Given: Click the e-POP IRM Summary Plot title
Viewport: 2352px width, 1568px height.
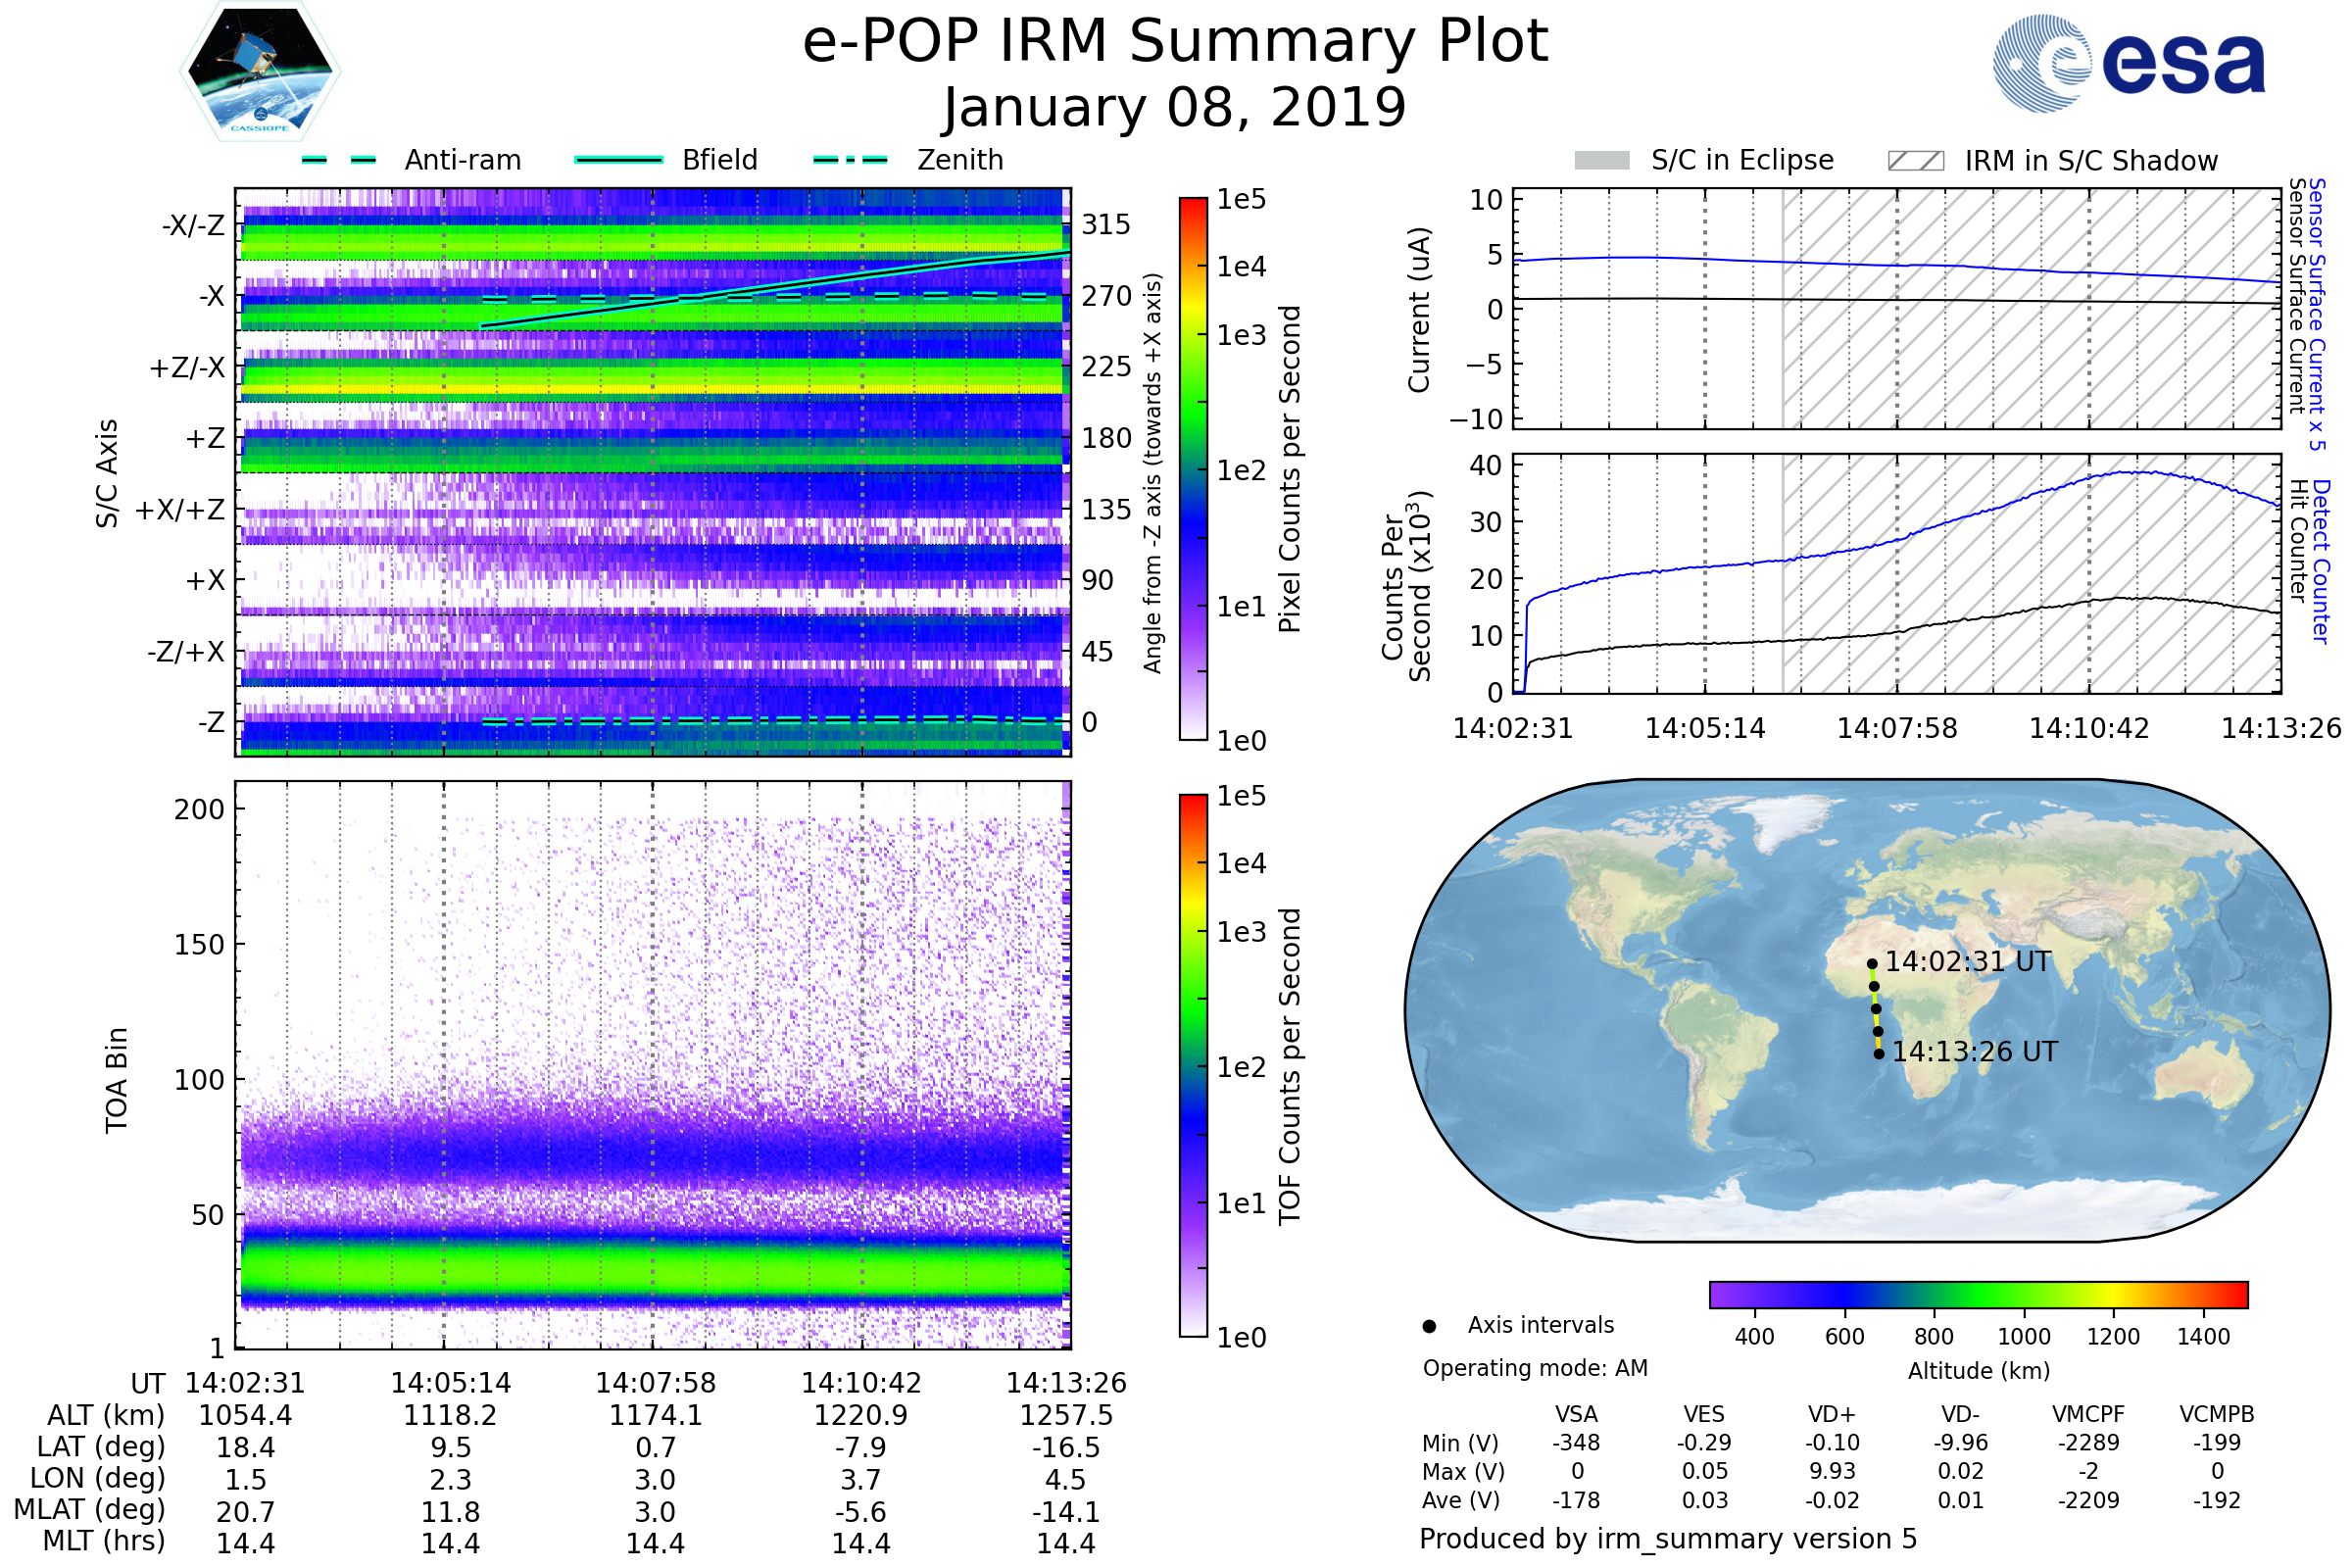Looking at the screenshot, I should [1175, 42].
